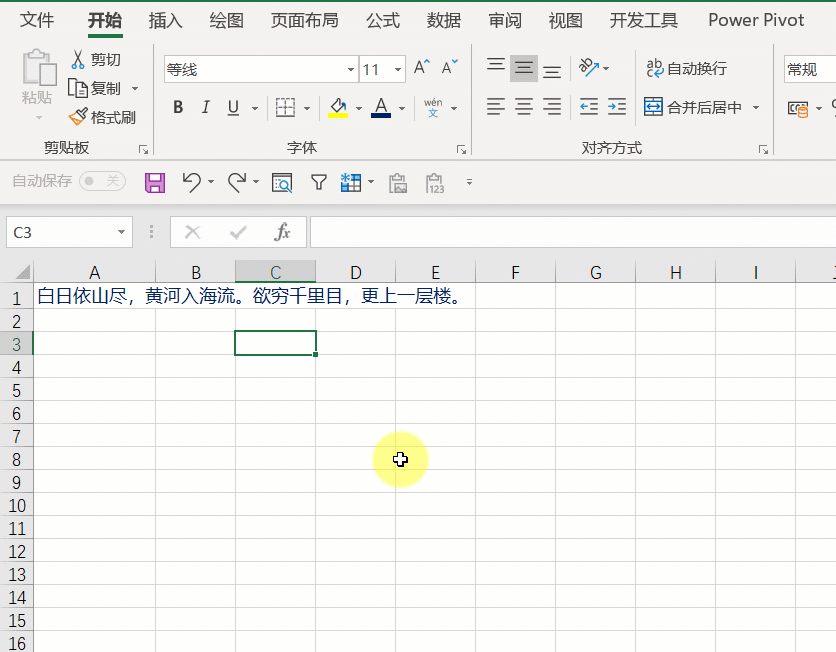Increase font size with large A
This screenshot has width=836, height=652.
421,68
